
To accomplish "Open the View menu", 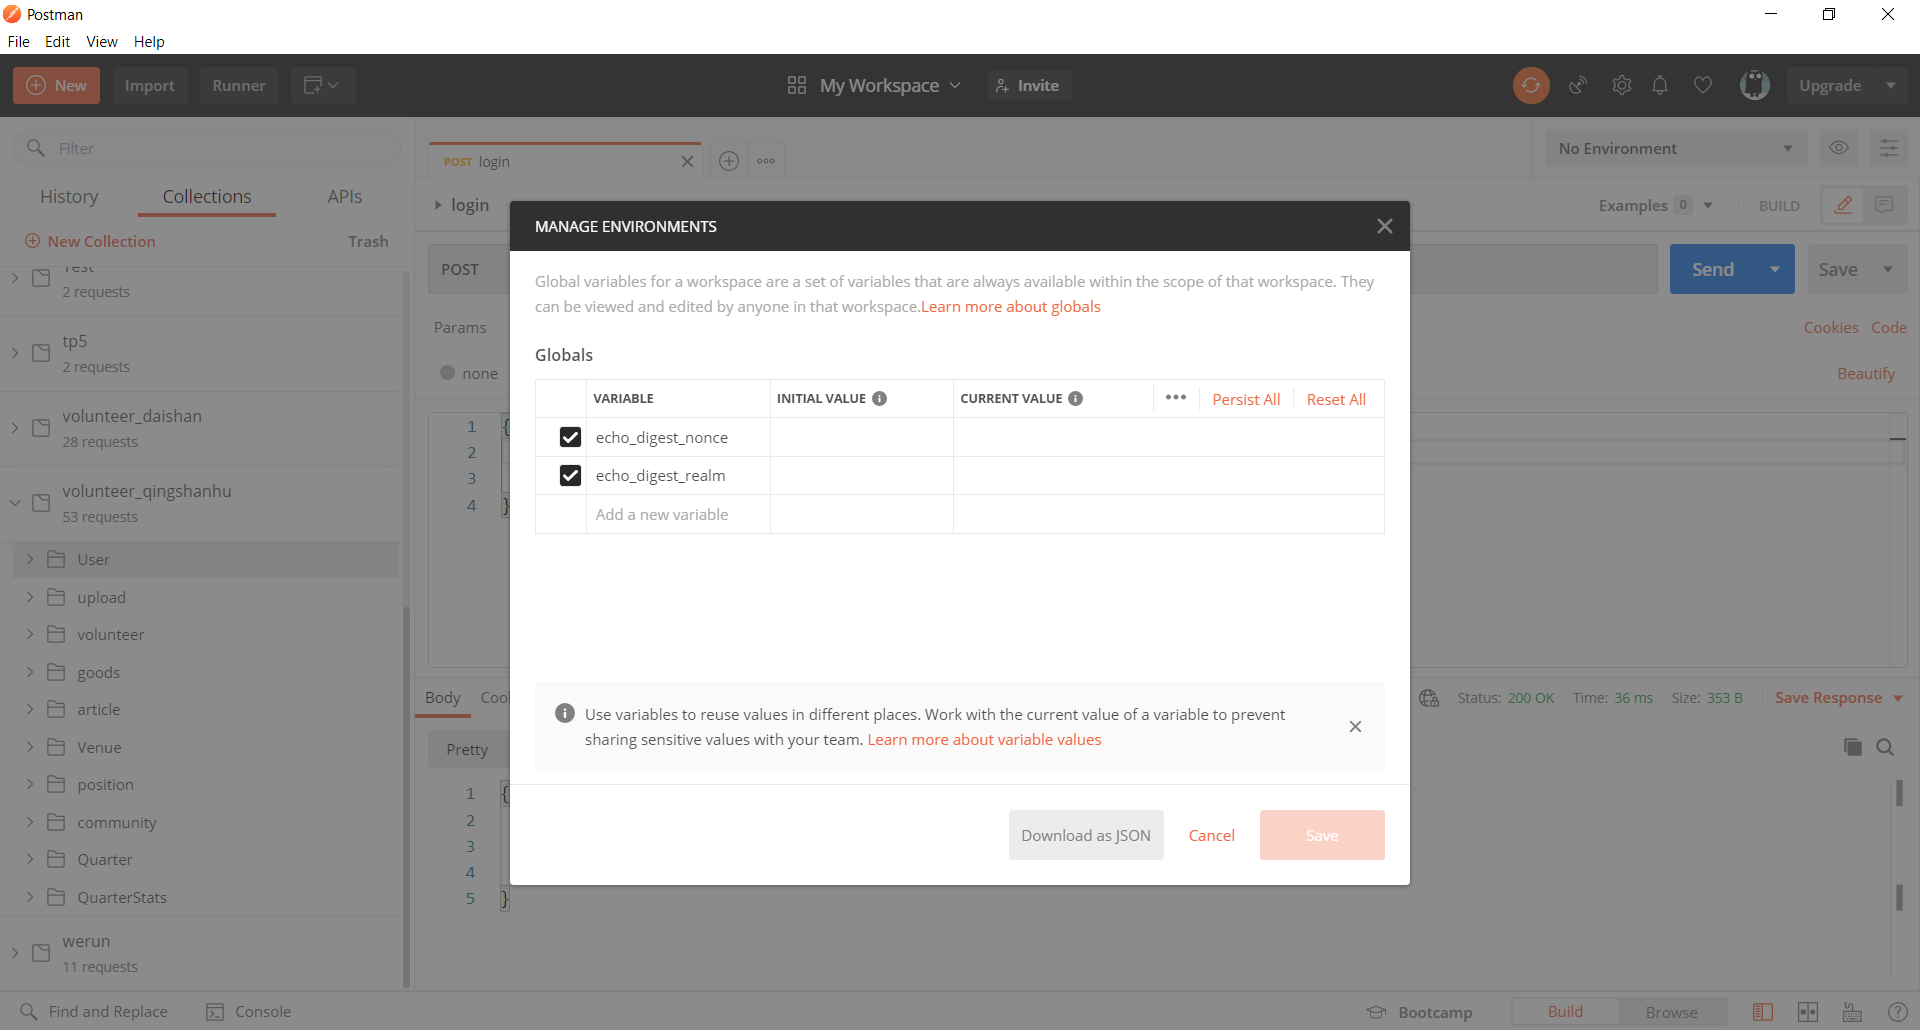I will pyautogui.click(x=102, y=42).
